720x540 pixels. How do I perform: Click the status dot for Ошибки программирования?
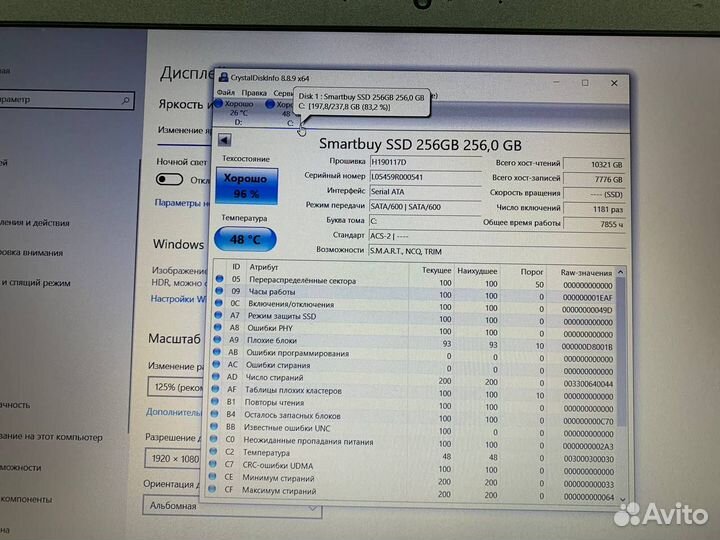tap(217, 352)
